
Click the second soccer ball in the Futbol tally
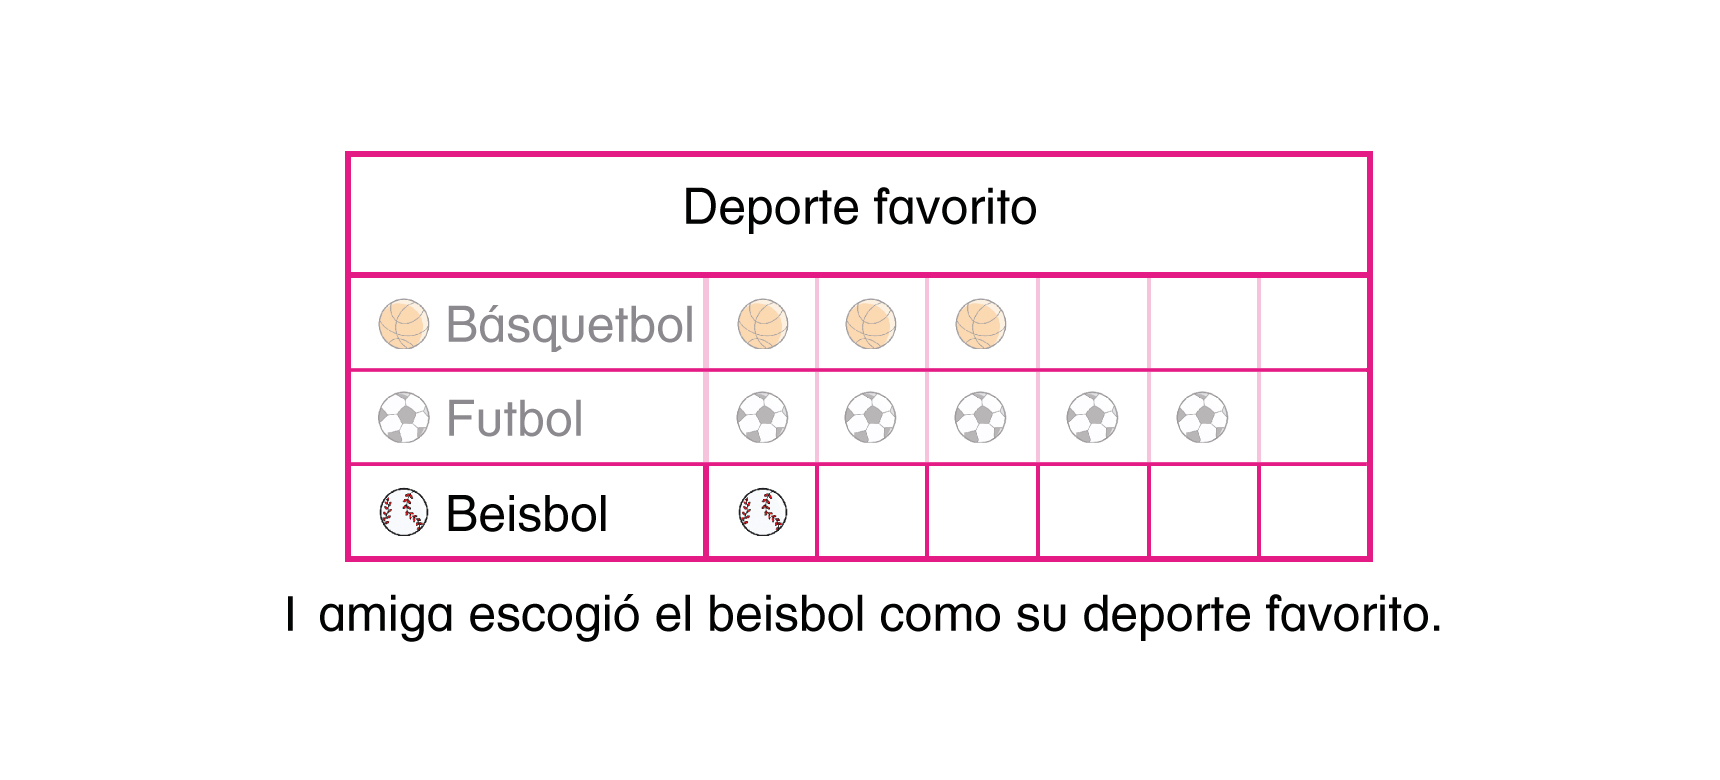point(871,417)
